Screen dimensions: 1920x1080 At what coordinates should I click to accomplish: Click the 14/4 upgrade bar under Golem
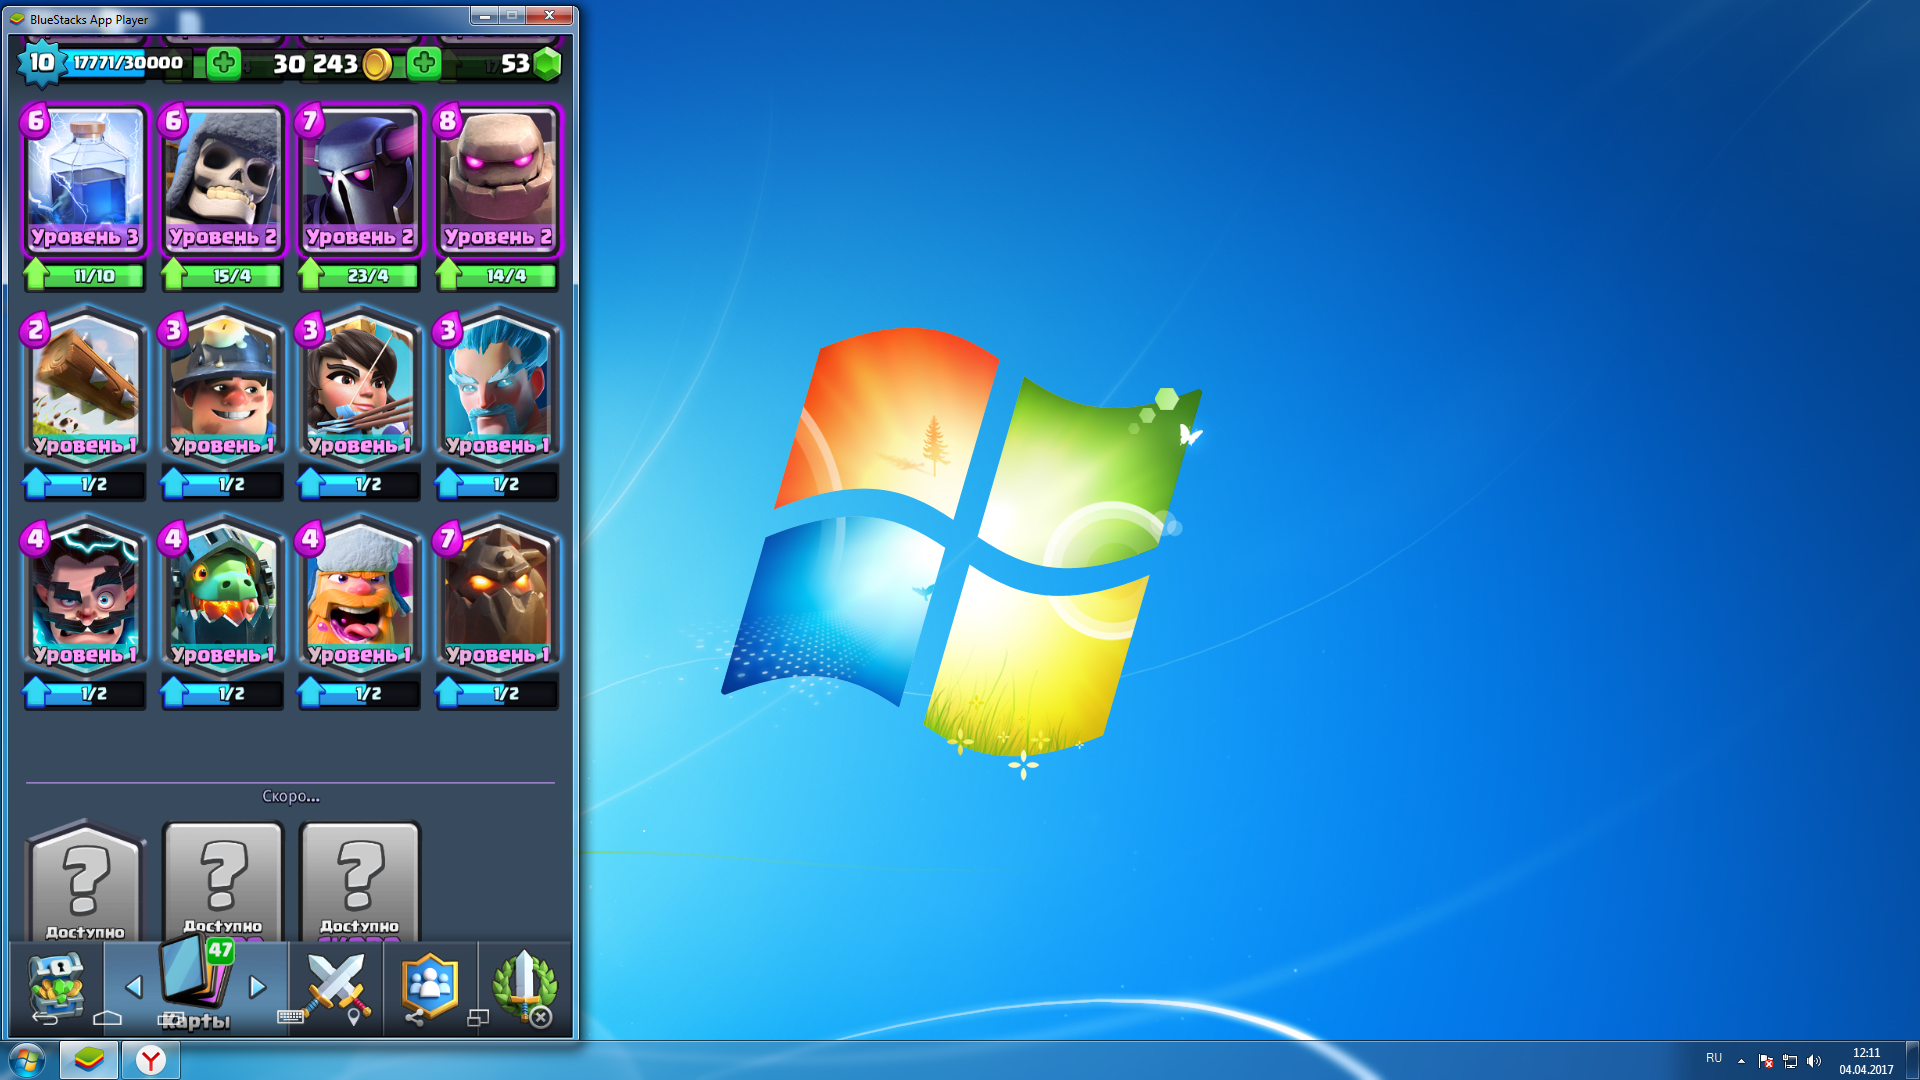[497, 276]
